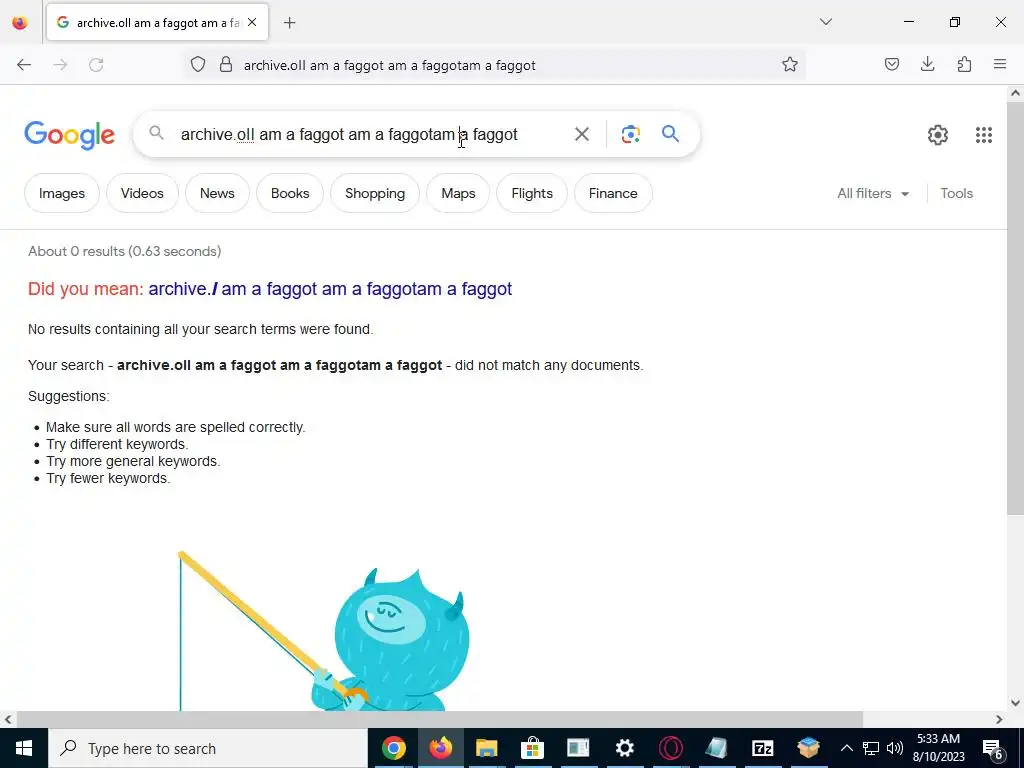View site security padlock information

[226, 65]
